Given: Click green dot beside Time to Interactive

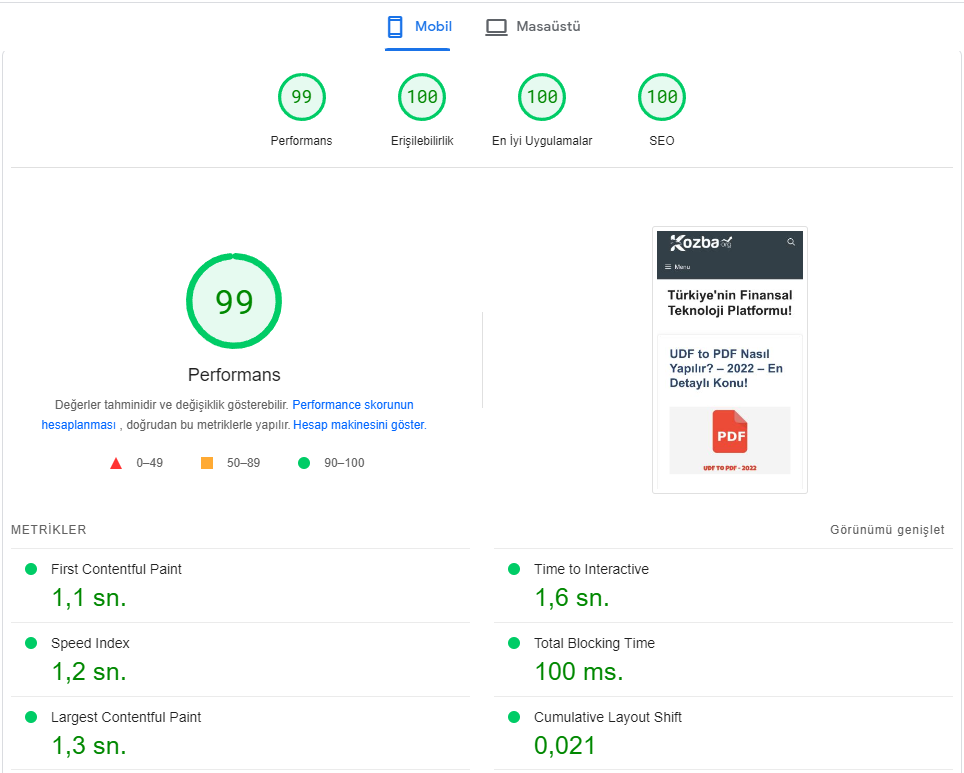Looking at the screenshot, I should (514, 569).
